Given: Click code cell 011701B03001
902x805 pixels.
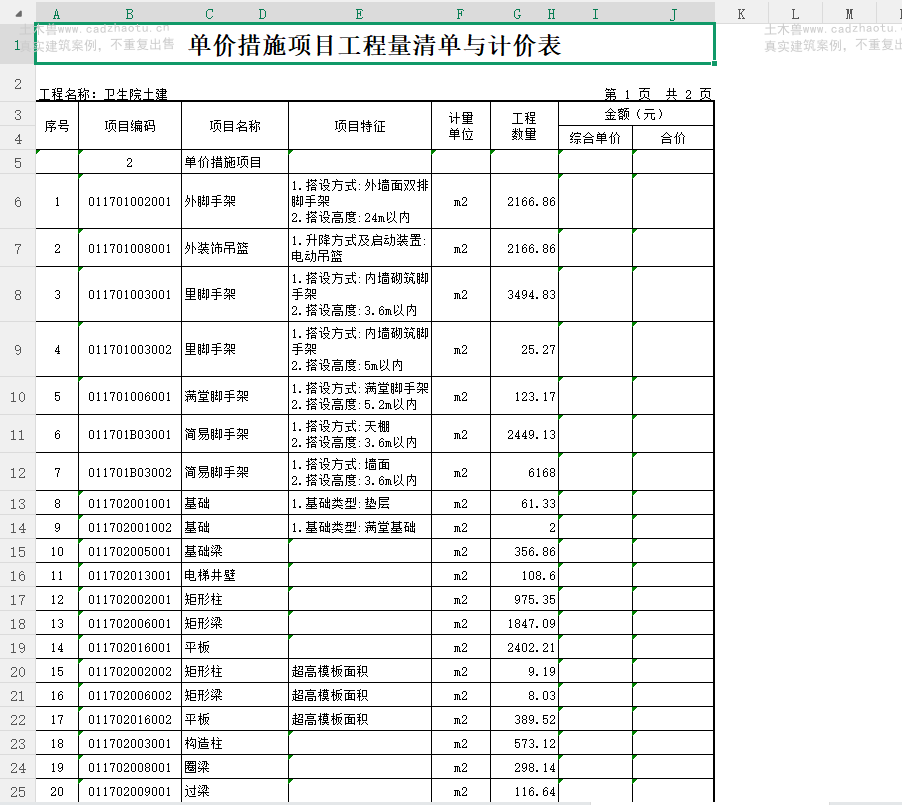Looking at the screenshot, I should coord(130,434).
